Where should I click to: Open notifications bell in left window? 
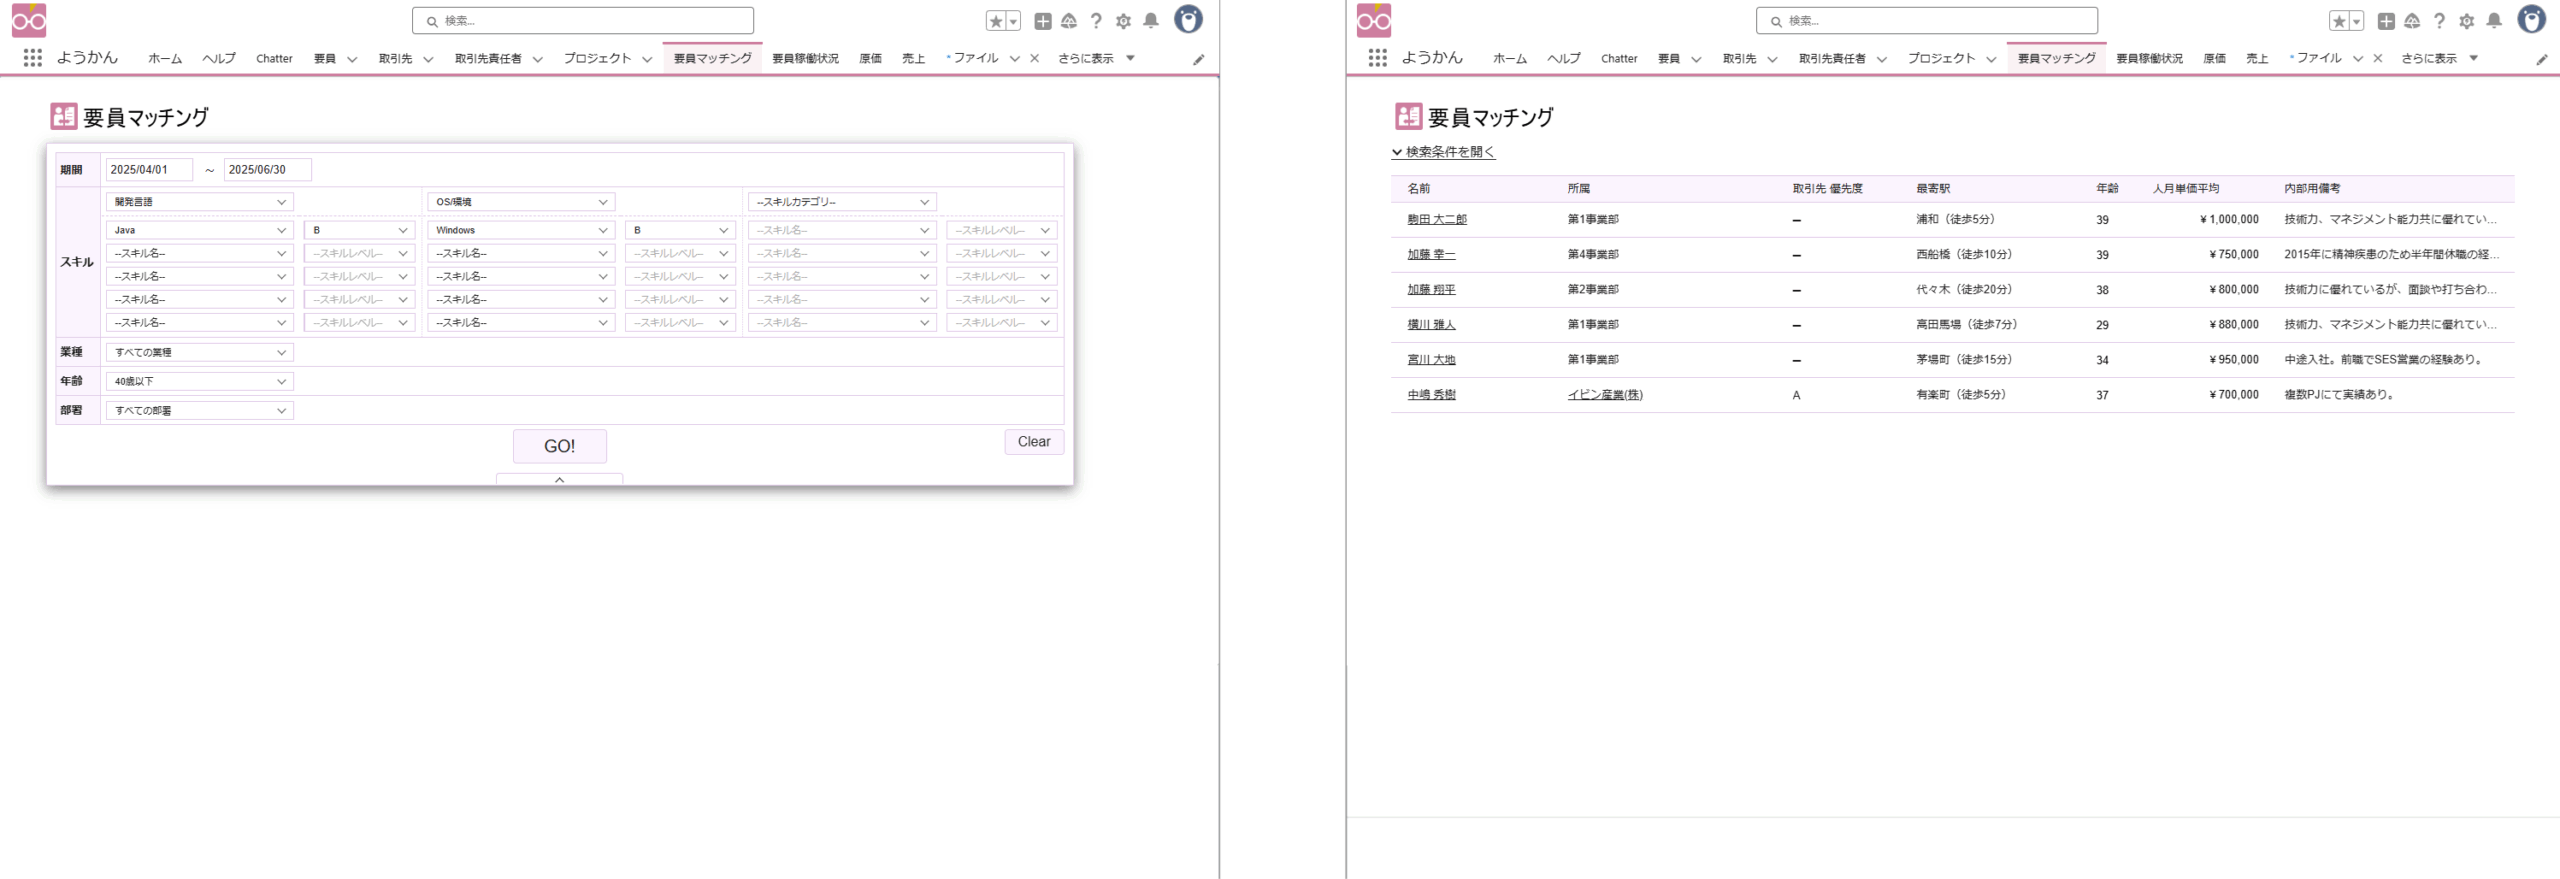1151,21
